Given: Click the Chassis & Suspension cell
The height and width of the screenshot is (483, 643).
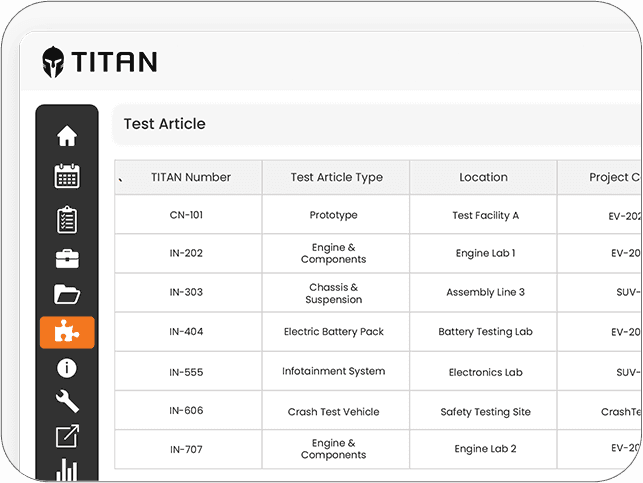Looking at the screenshot, I should click(336, 292).
